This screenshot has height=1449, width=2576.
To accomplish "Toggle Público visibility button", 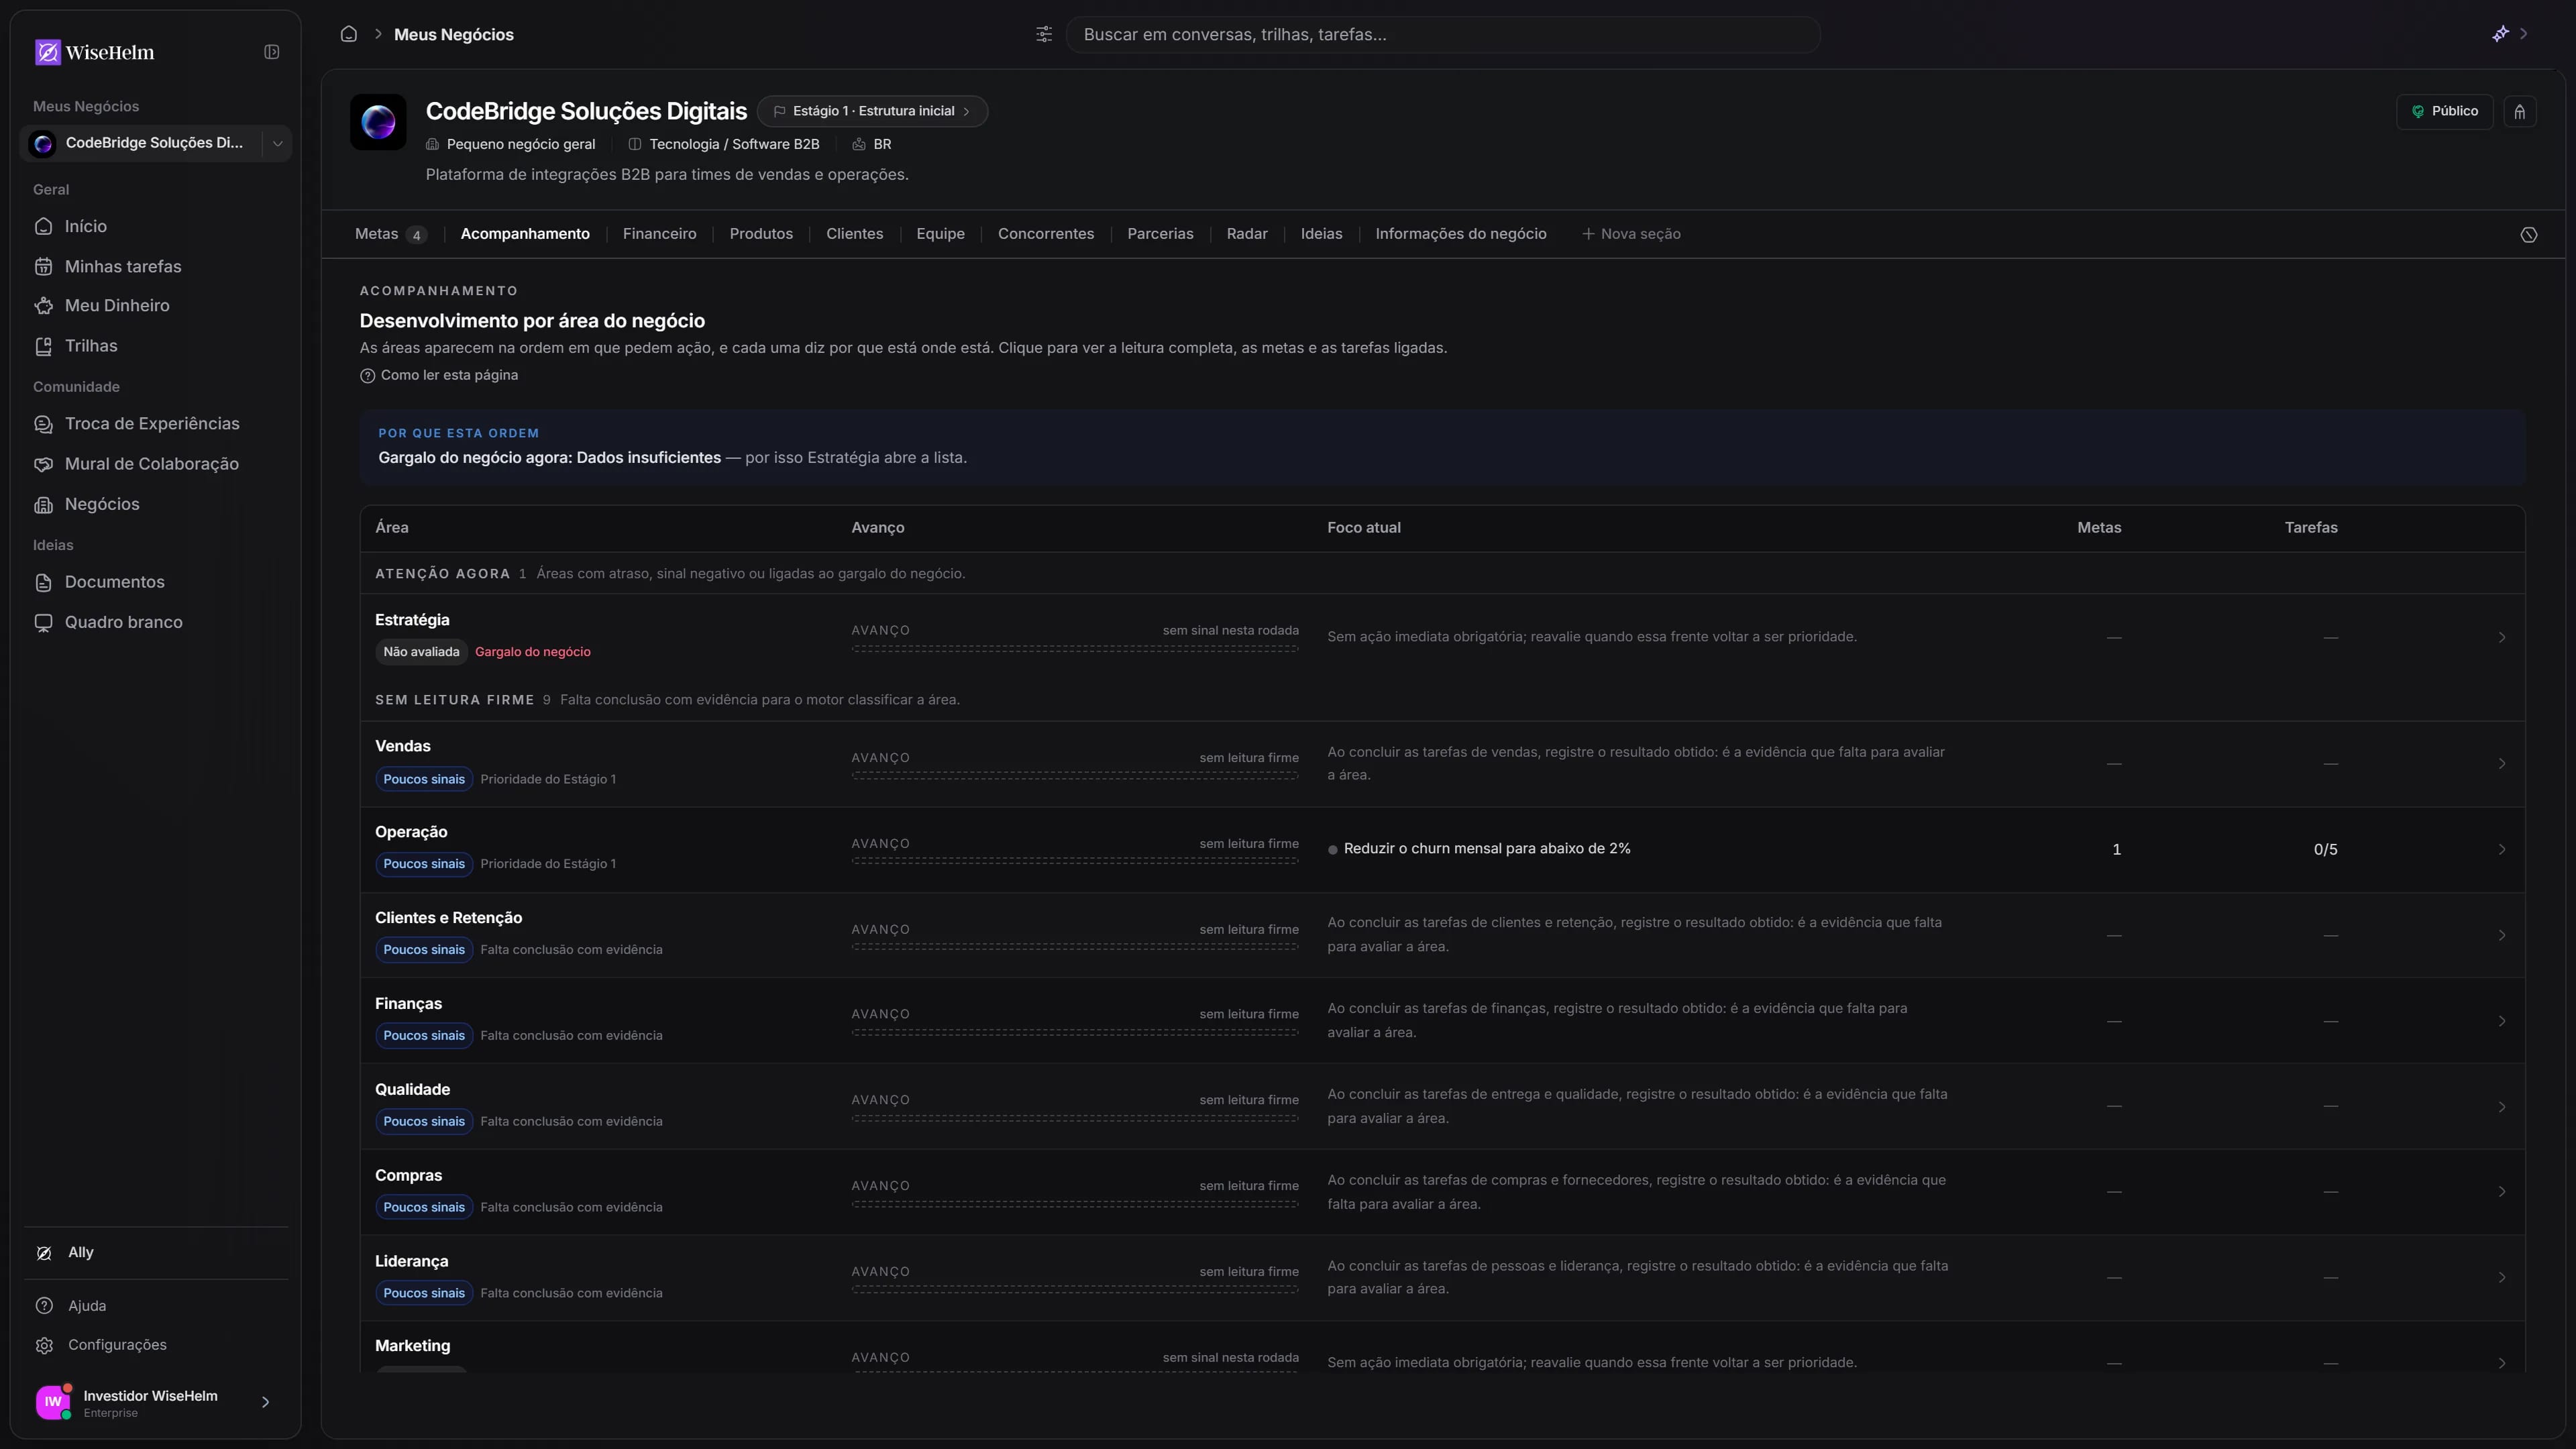I will coord(2444,111).
